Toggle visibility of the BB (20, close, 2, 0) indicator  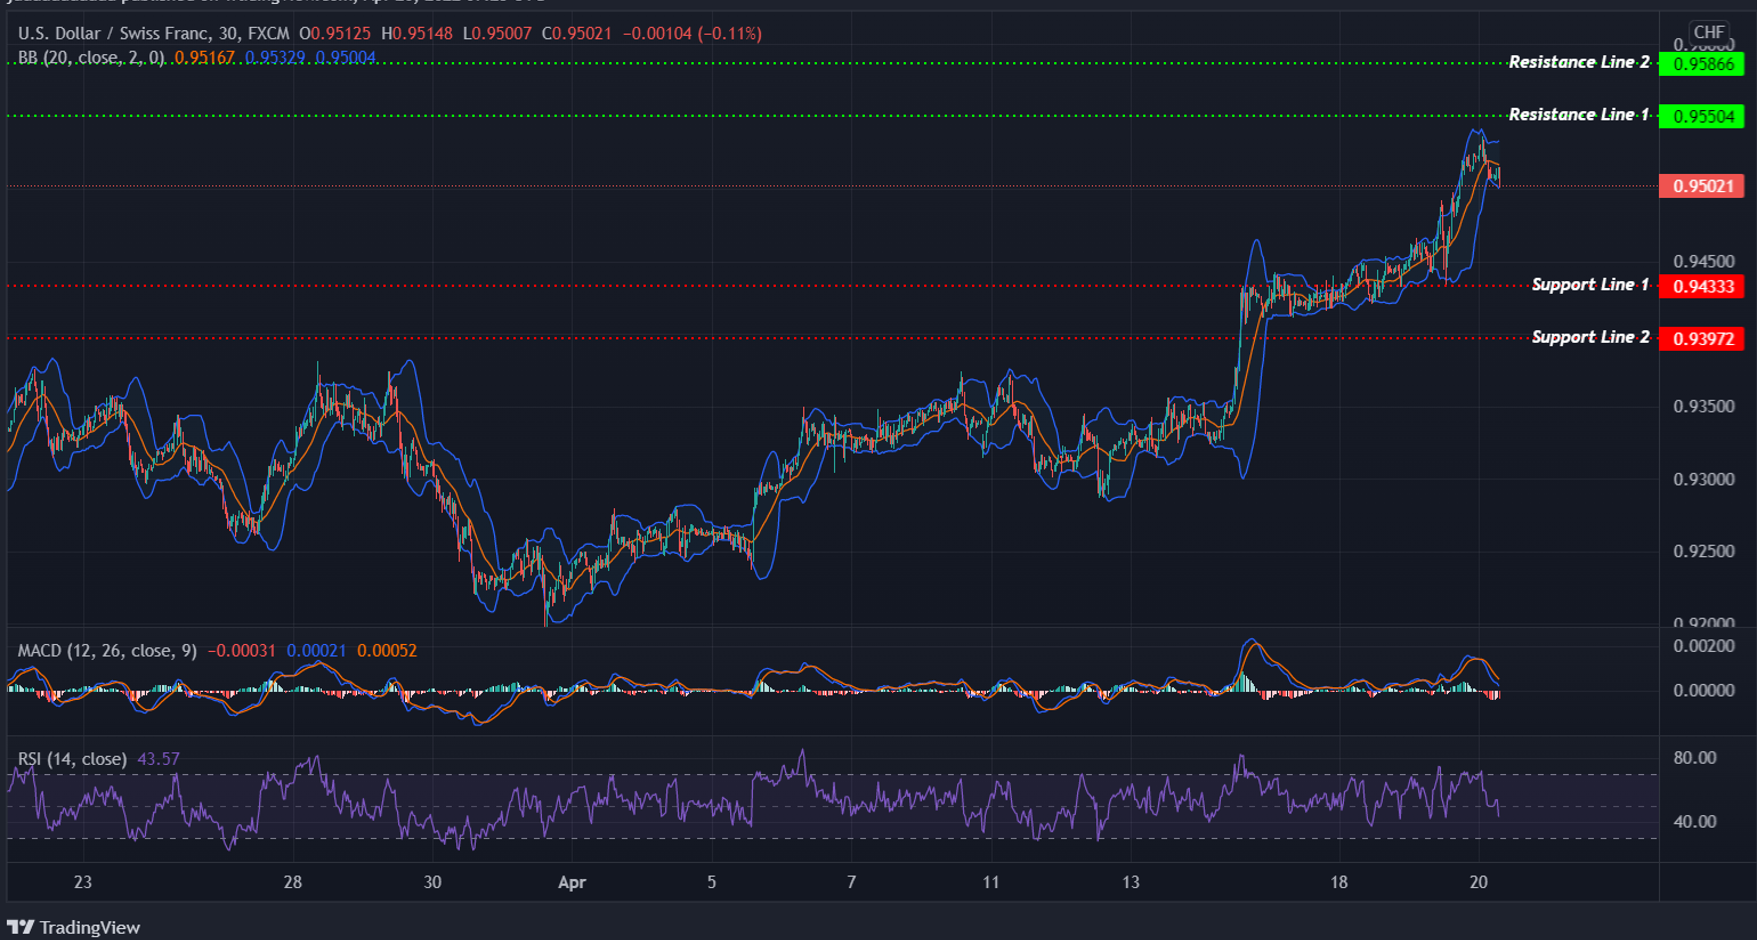[90, 58]
